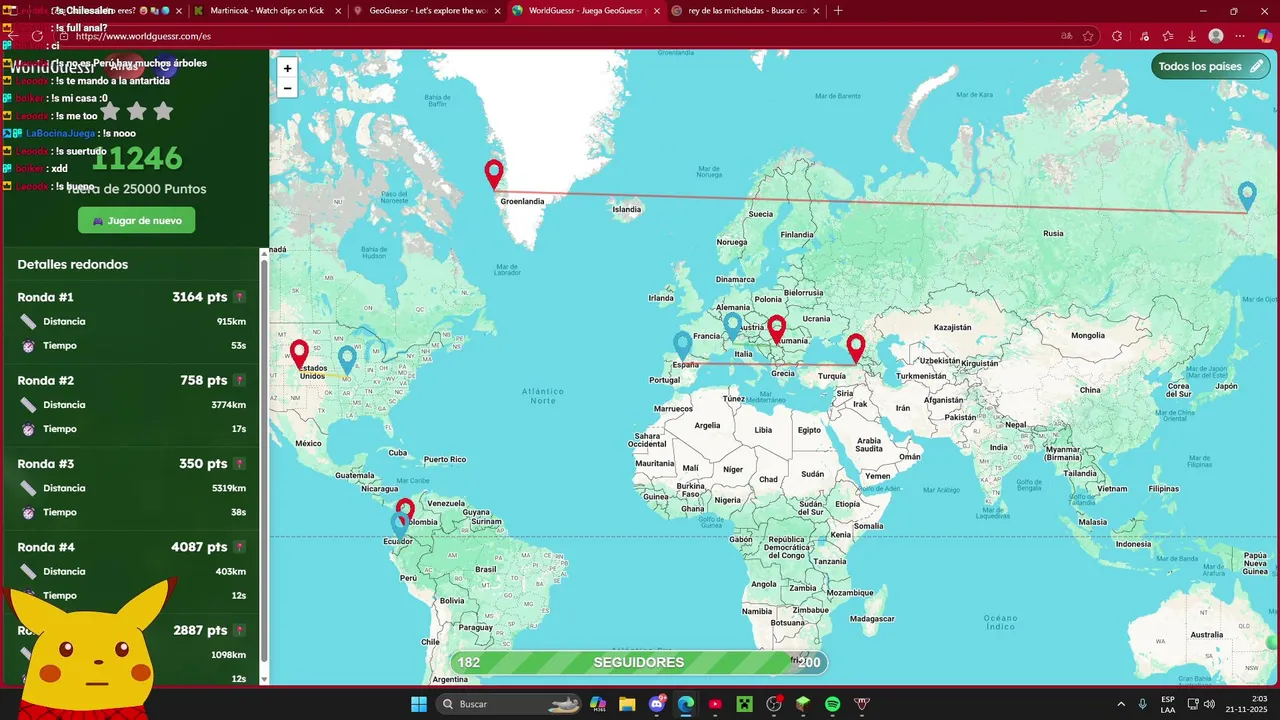Open Spotify from the taskbar
Viewport: 1280px width, 720px height.
click(x=832, y=704)
